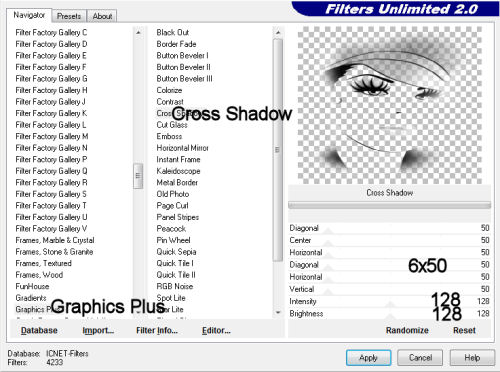Open the About tab
The height and width of the screenshot is (372, 500).
pos(102,16)
